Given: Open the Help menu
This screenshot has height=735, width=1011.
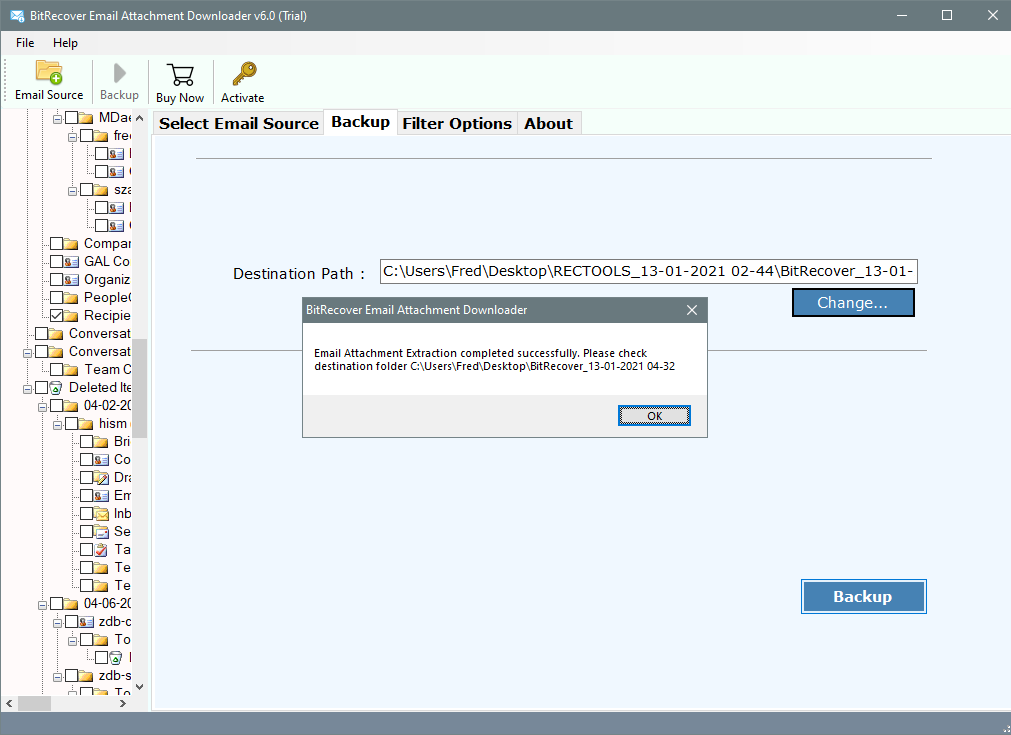Looking at the screenshot, I should 65,43.
